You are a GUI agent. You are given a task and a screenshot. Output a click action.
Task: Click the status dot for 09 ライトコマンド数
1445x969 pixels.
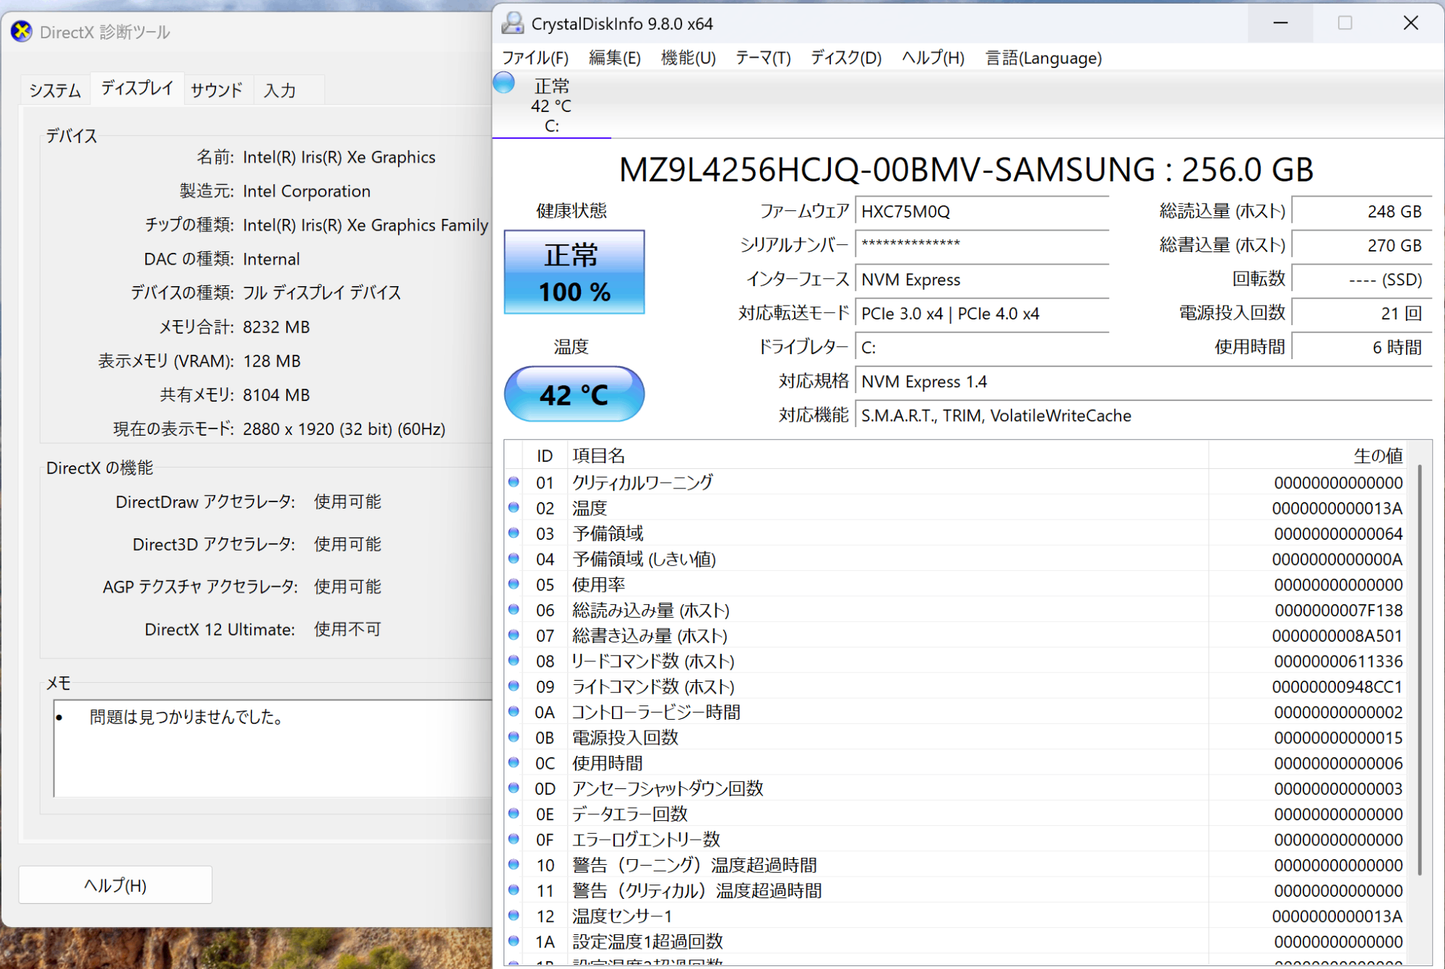click(x=514, y=686)
